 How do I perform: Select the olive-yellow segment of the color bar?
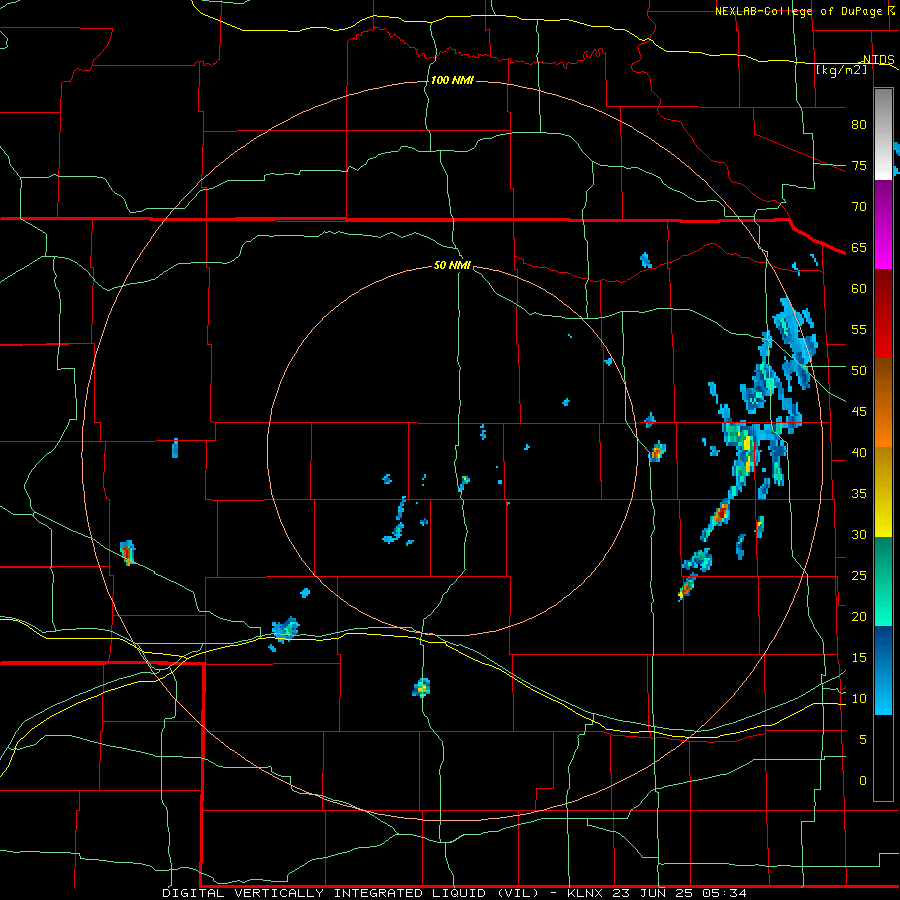[883, 492]
